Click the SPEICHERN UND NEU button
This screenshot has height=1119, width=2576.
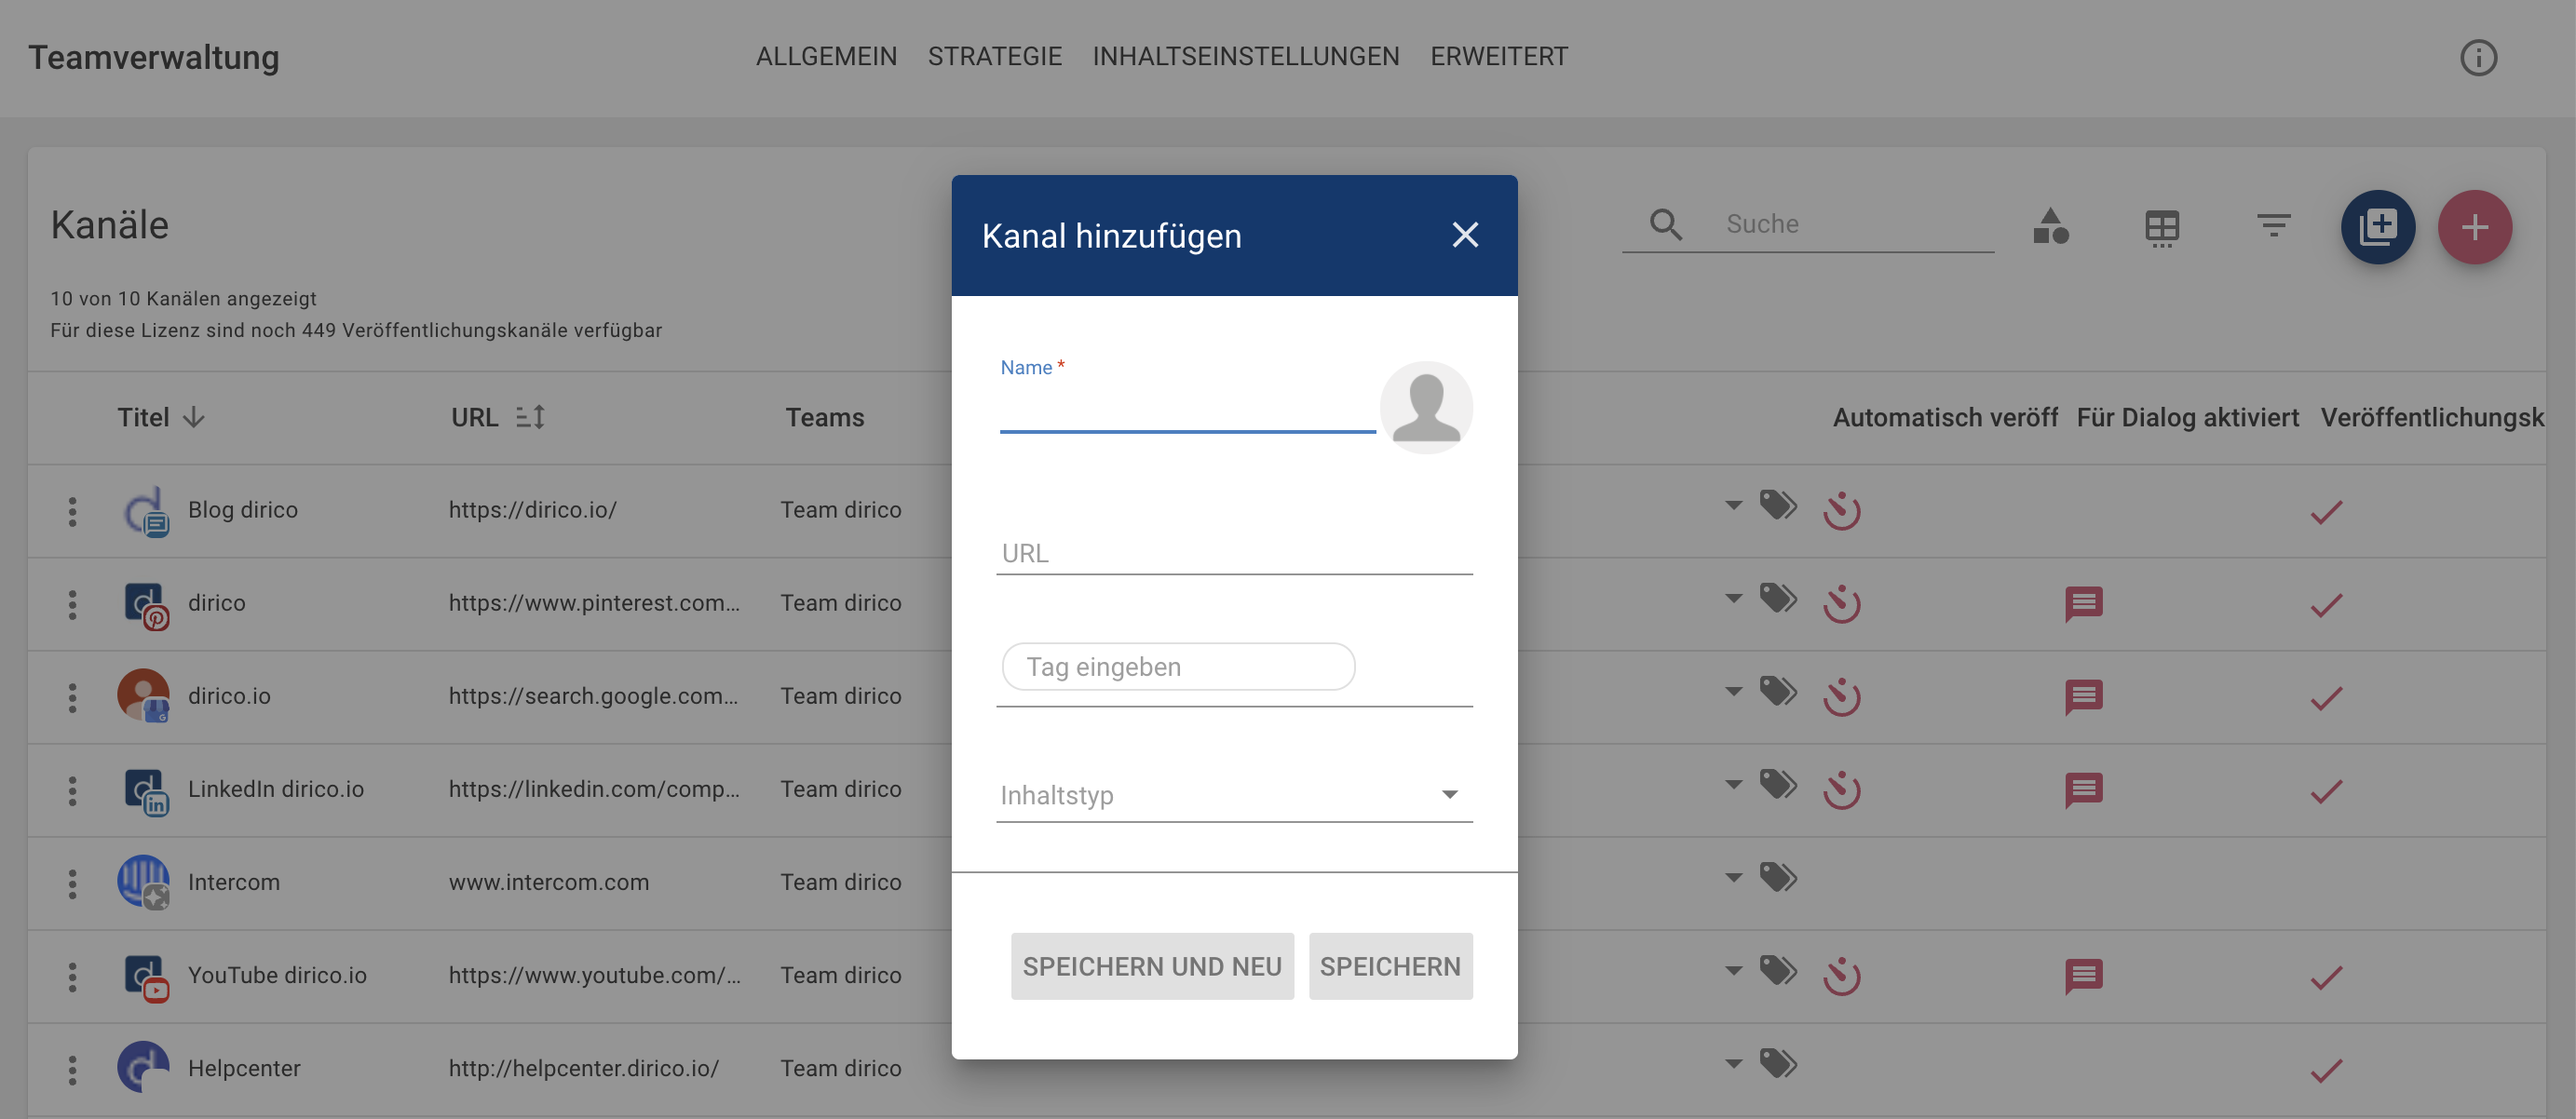[1152, 966]
